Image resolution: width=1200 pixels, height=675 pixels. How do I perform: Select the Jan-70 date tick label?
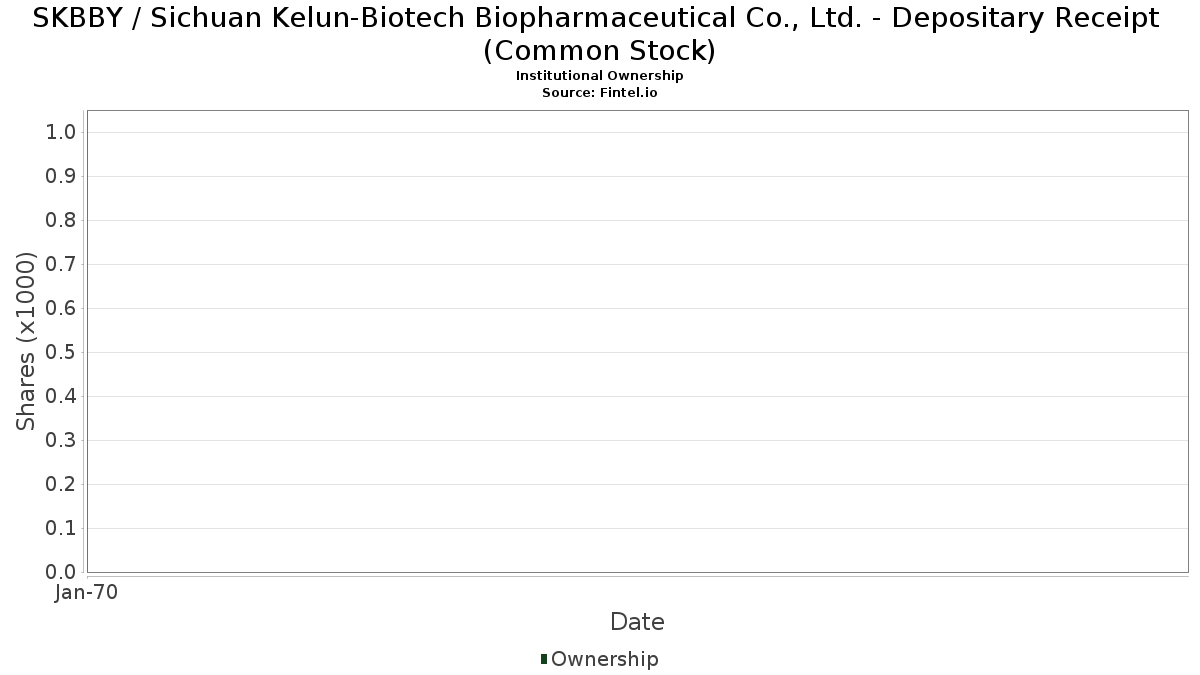[87, 593]
